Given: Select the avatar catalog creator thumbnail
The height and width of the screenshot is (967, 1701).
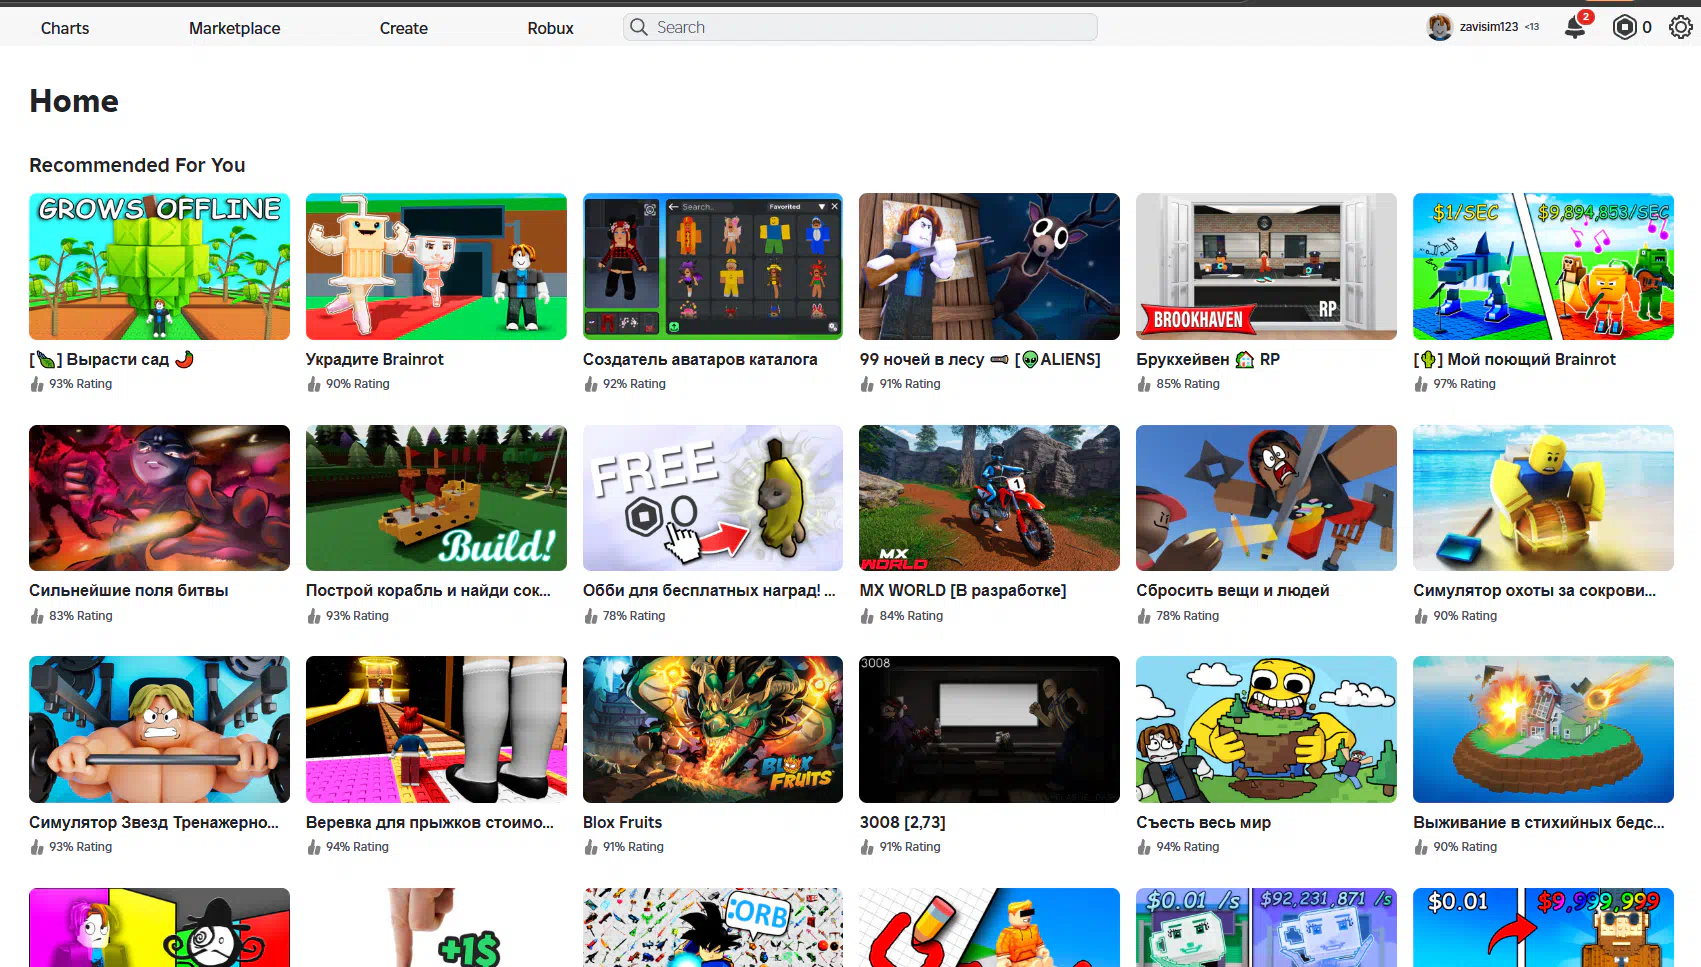Looking at the screenshot, I should pyautogui.click(x=713, y=266).
